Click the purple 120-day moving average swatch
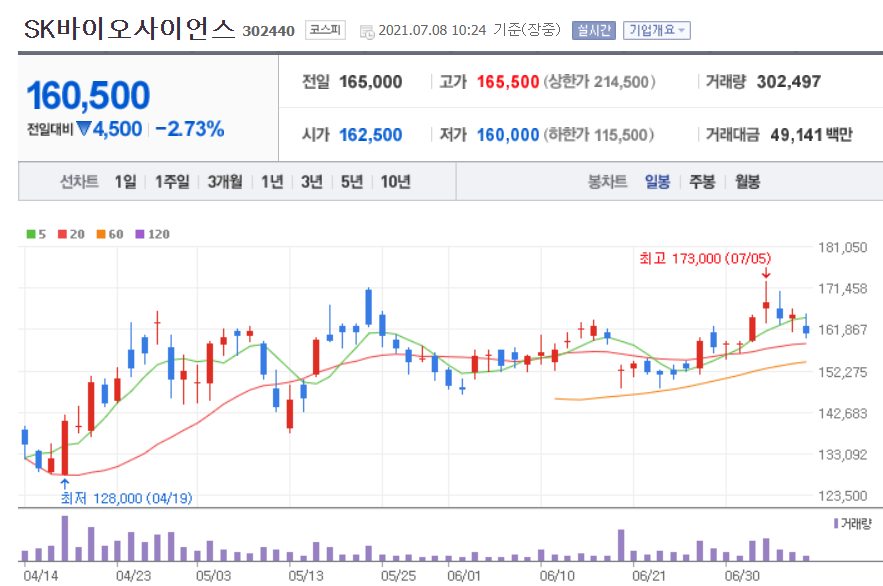 140,234
